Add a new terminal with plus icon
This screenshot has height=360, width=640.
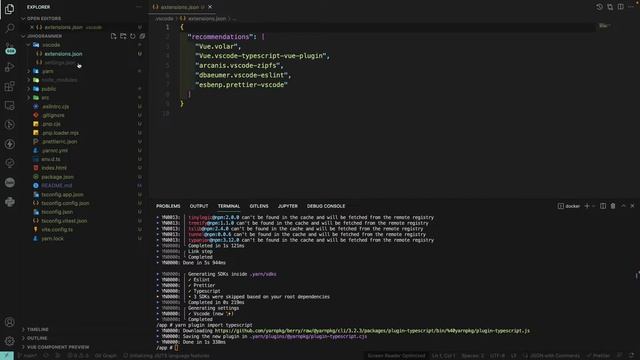pos(587,206)
